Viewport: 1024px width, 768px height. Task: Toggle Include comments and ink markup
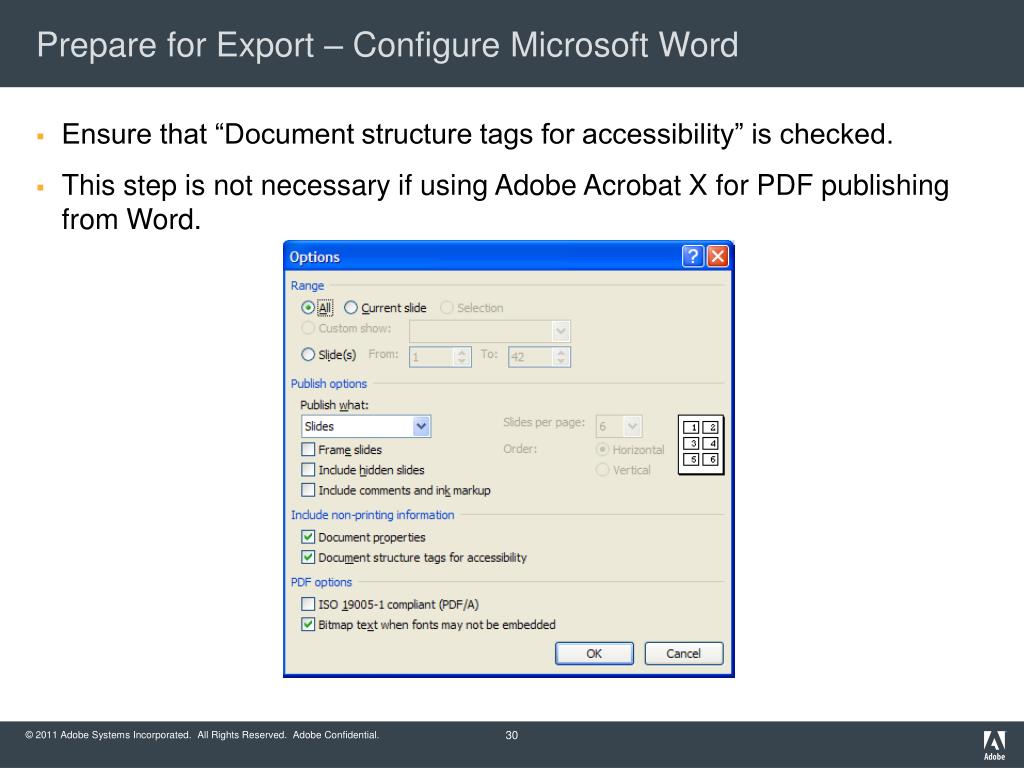pos(308,490)
